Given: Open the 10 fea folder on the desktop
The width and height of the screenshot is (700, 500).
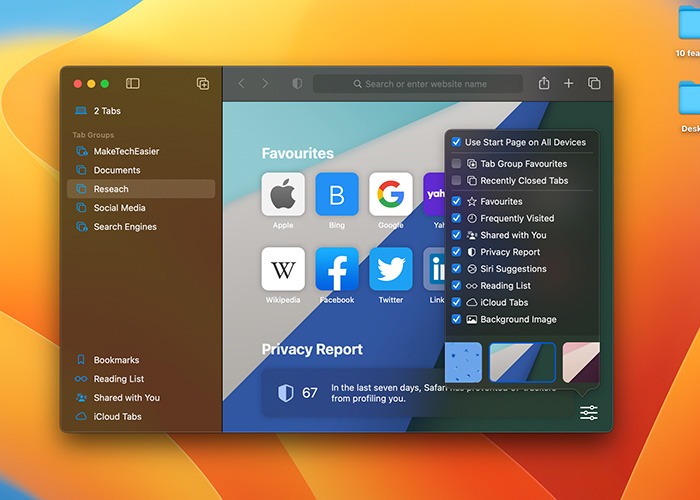Looking at the screenshot, I should coord(689,22).
